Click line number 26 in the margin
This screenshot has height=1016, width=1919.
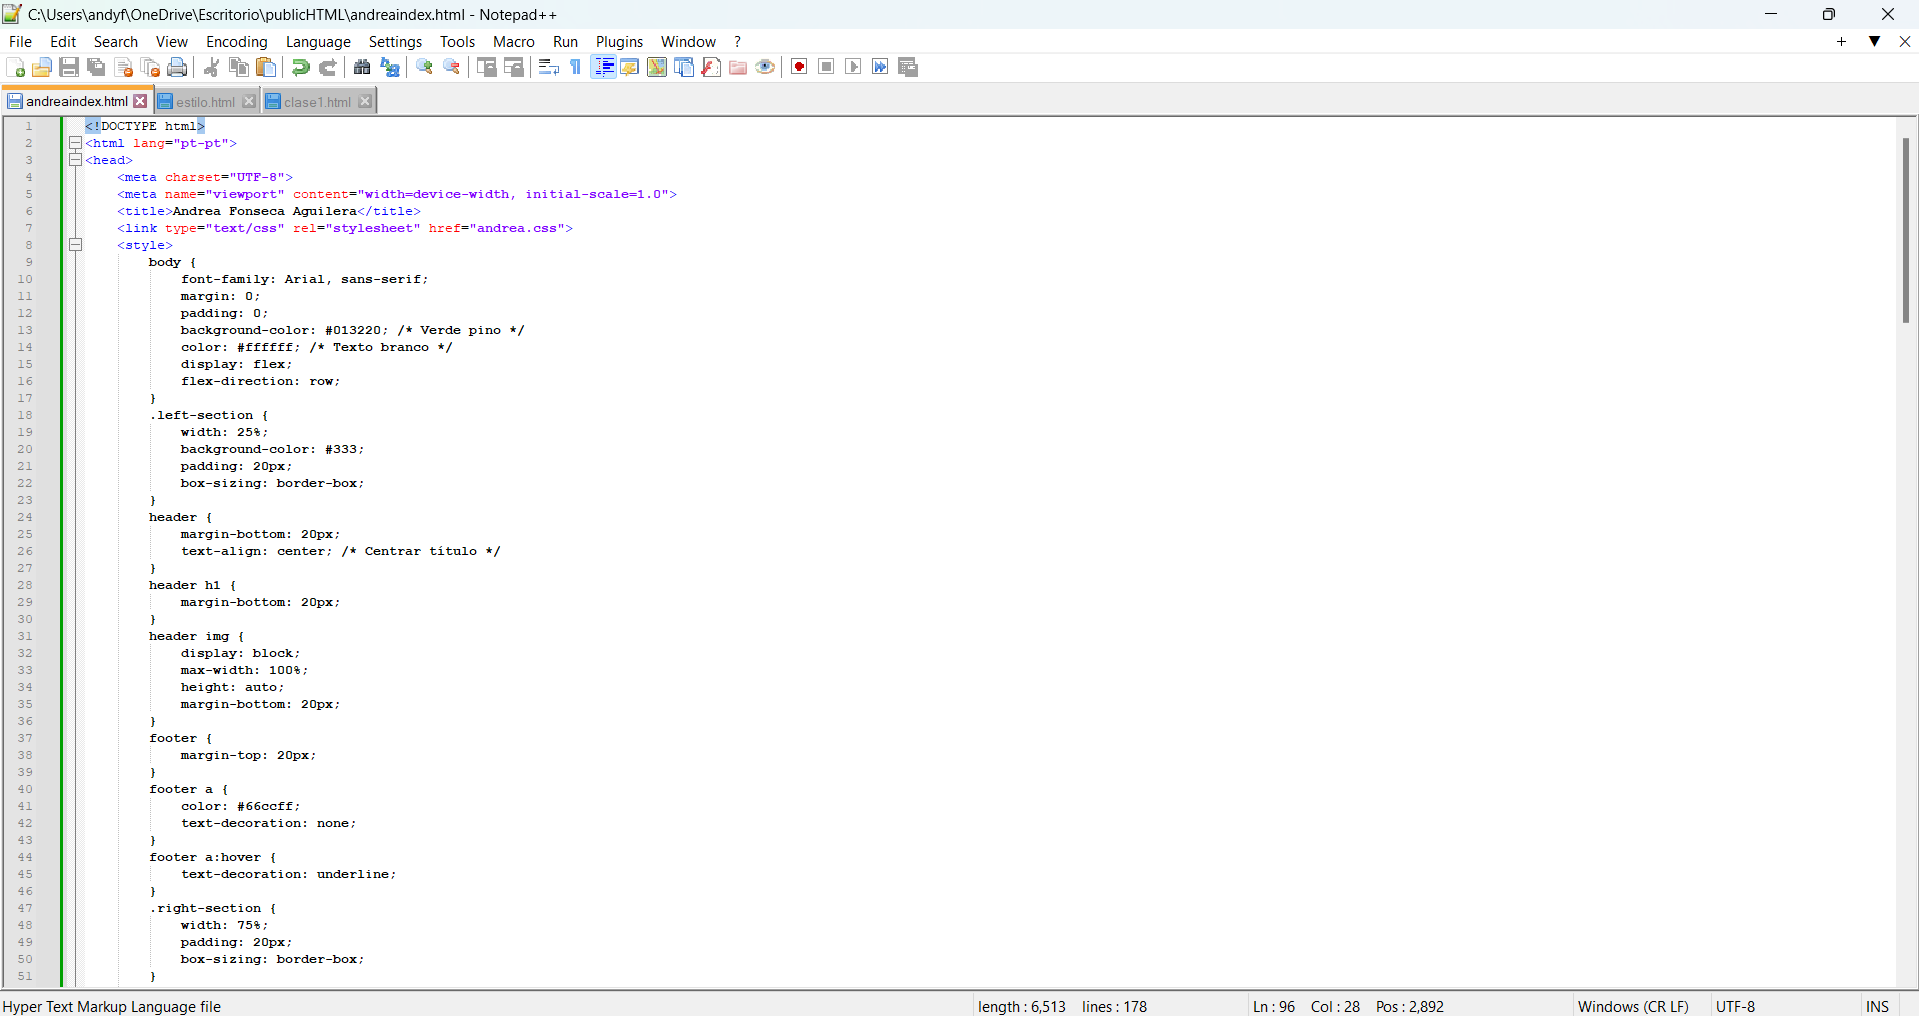coord(25,551)
